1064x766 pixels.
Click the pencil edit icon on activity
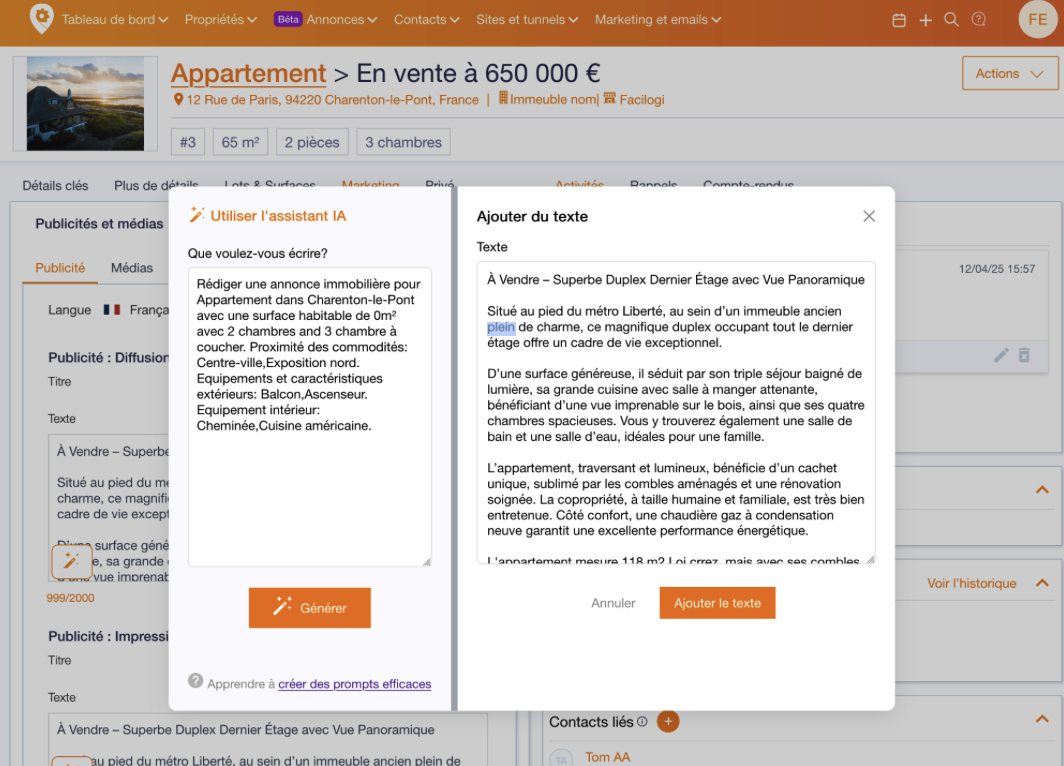coord(1001,355)
